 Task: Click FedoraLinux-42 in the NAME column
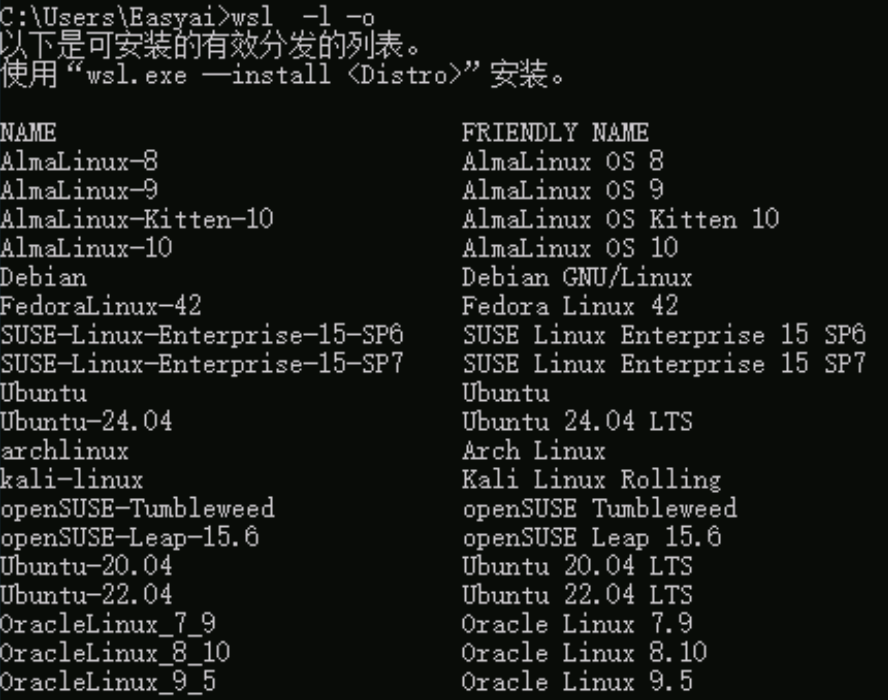point(100,306)
